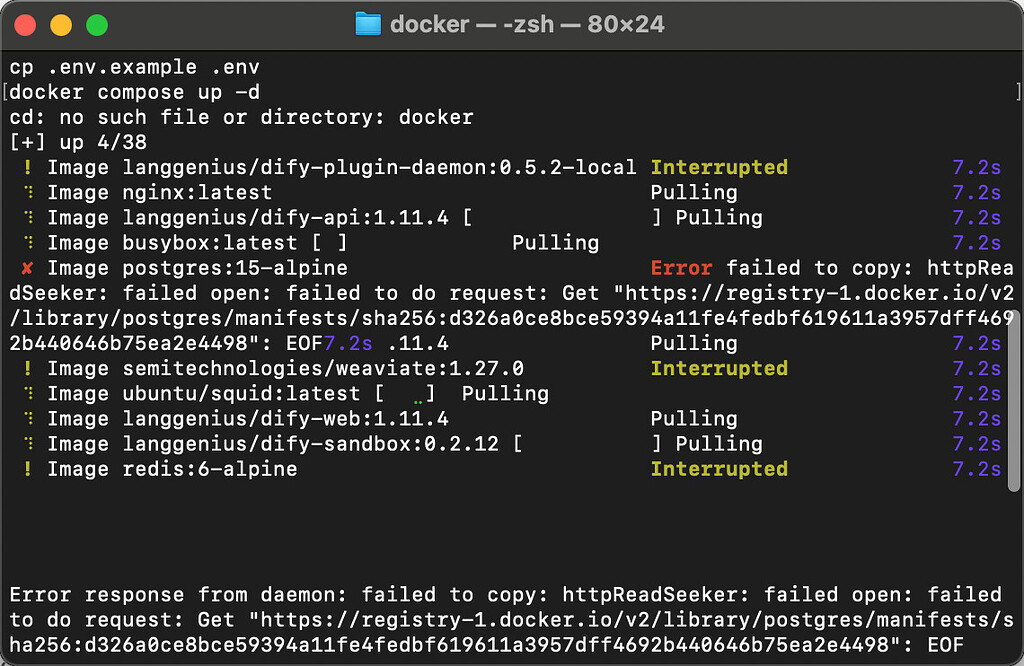Click the warning icon beside redis:6-alpine

(27, 469)
